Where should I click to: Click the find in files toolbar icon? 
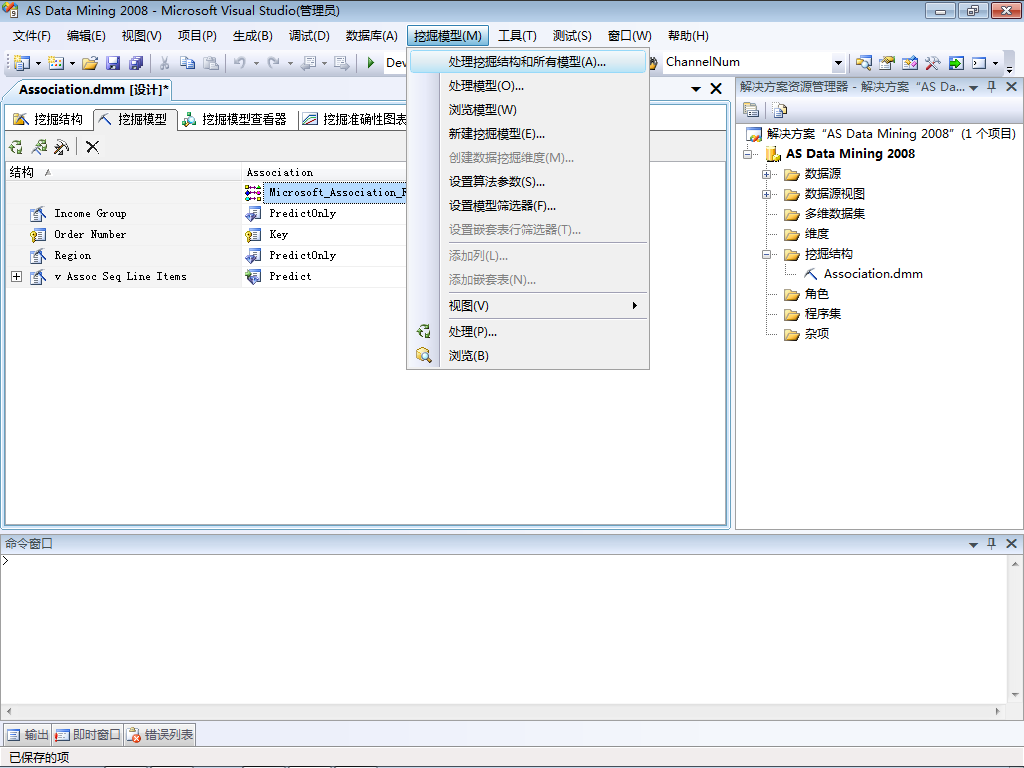click(863, 63)
